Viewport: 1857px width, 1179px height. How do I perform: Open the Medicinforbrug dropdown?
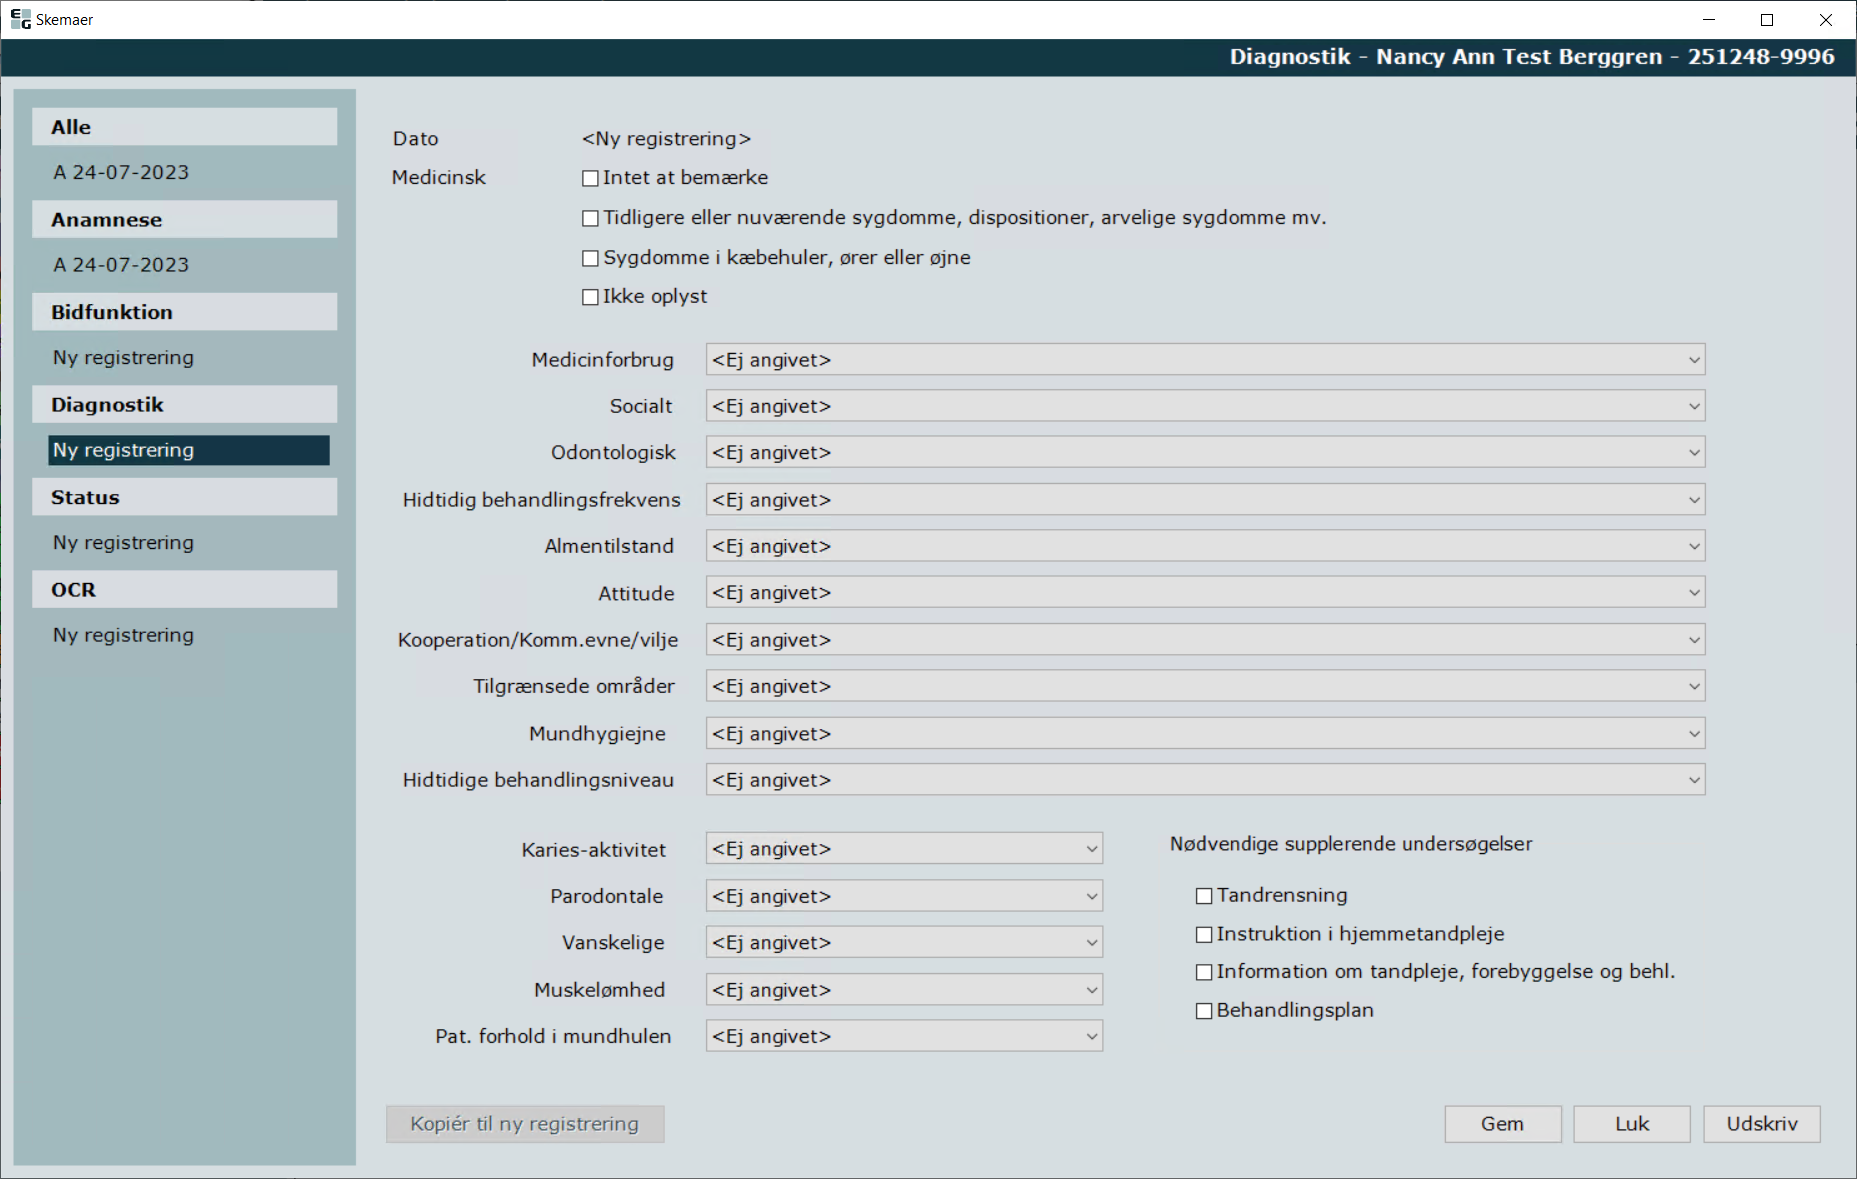pyautogui.click(x=1205, y=360)
